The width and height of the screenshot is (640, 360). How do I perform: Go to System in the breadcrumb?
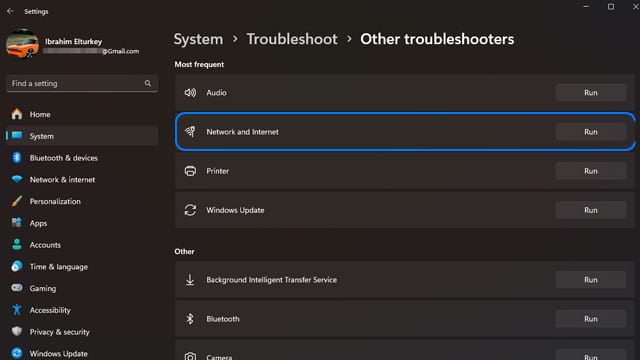(x=198, y=40)
